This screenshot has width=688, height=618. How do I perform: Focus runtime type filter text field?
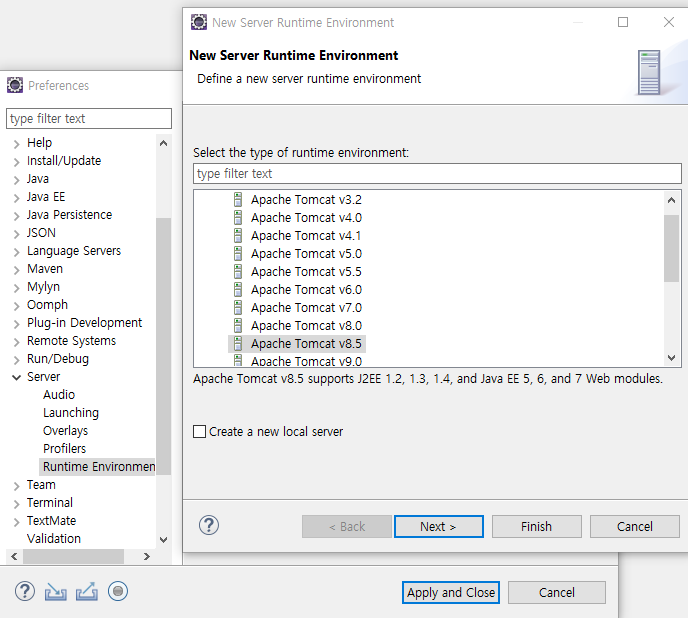pos(437,174)
